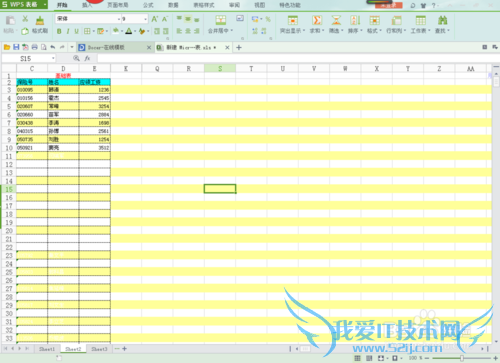Image resolution: width=500 pixels, height=363 pixels.
Task: Click the Redo arrow icon
Action: (x=62, y=47)
